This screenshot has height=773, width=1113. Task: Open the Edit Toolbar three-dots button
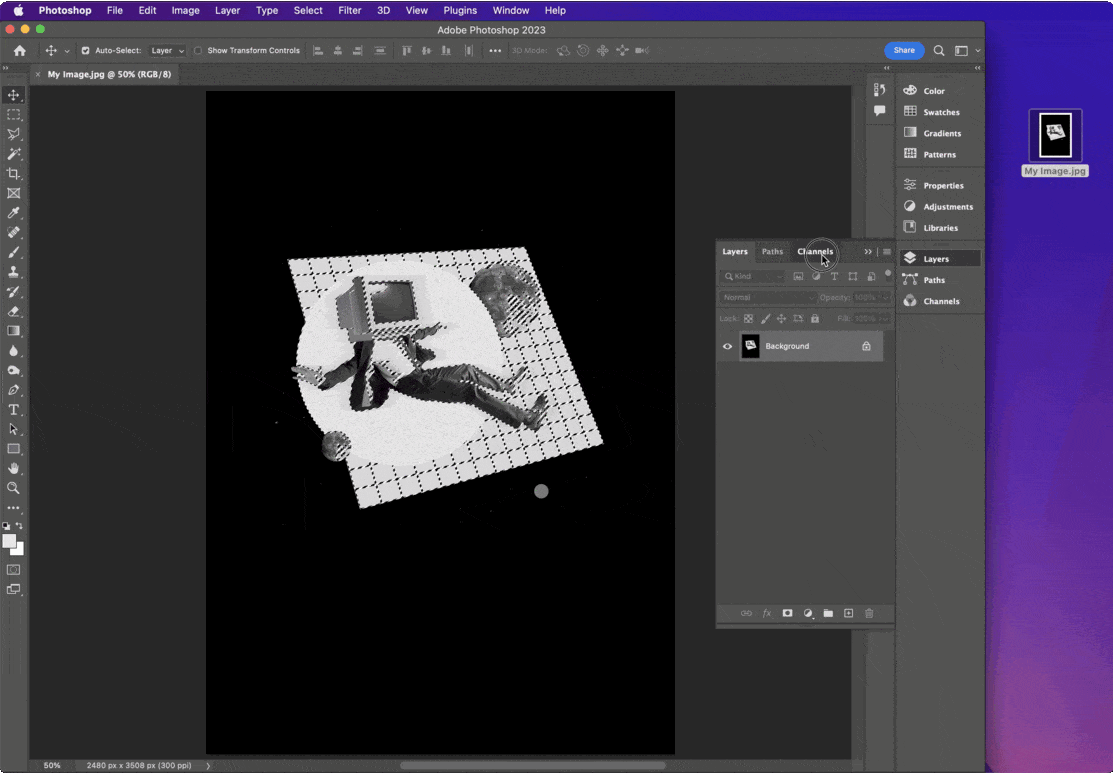tap(13, 508)
